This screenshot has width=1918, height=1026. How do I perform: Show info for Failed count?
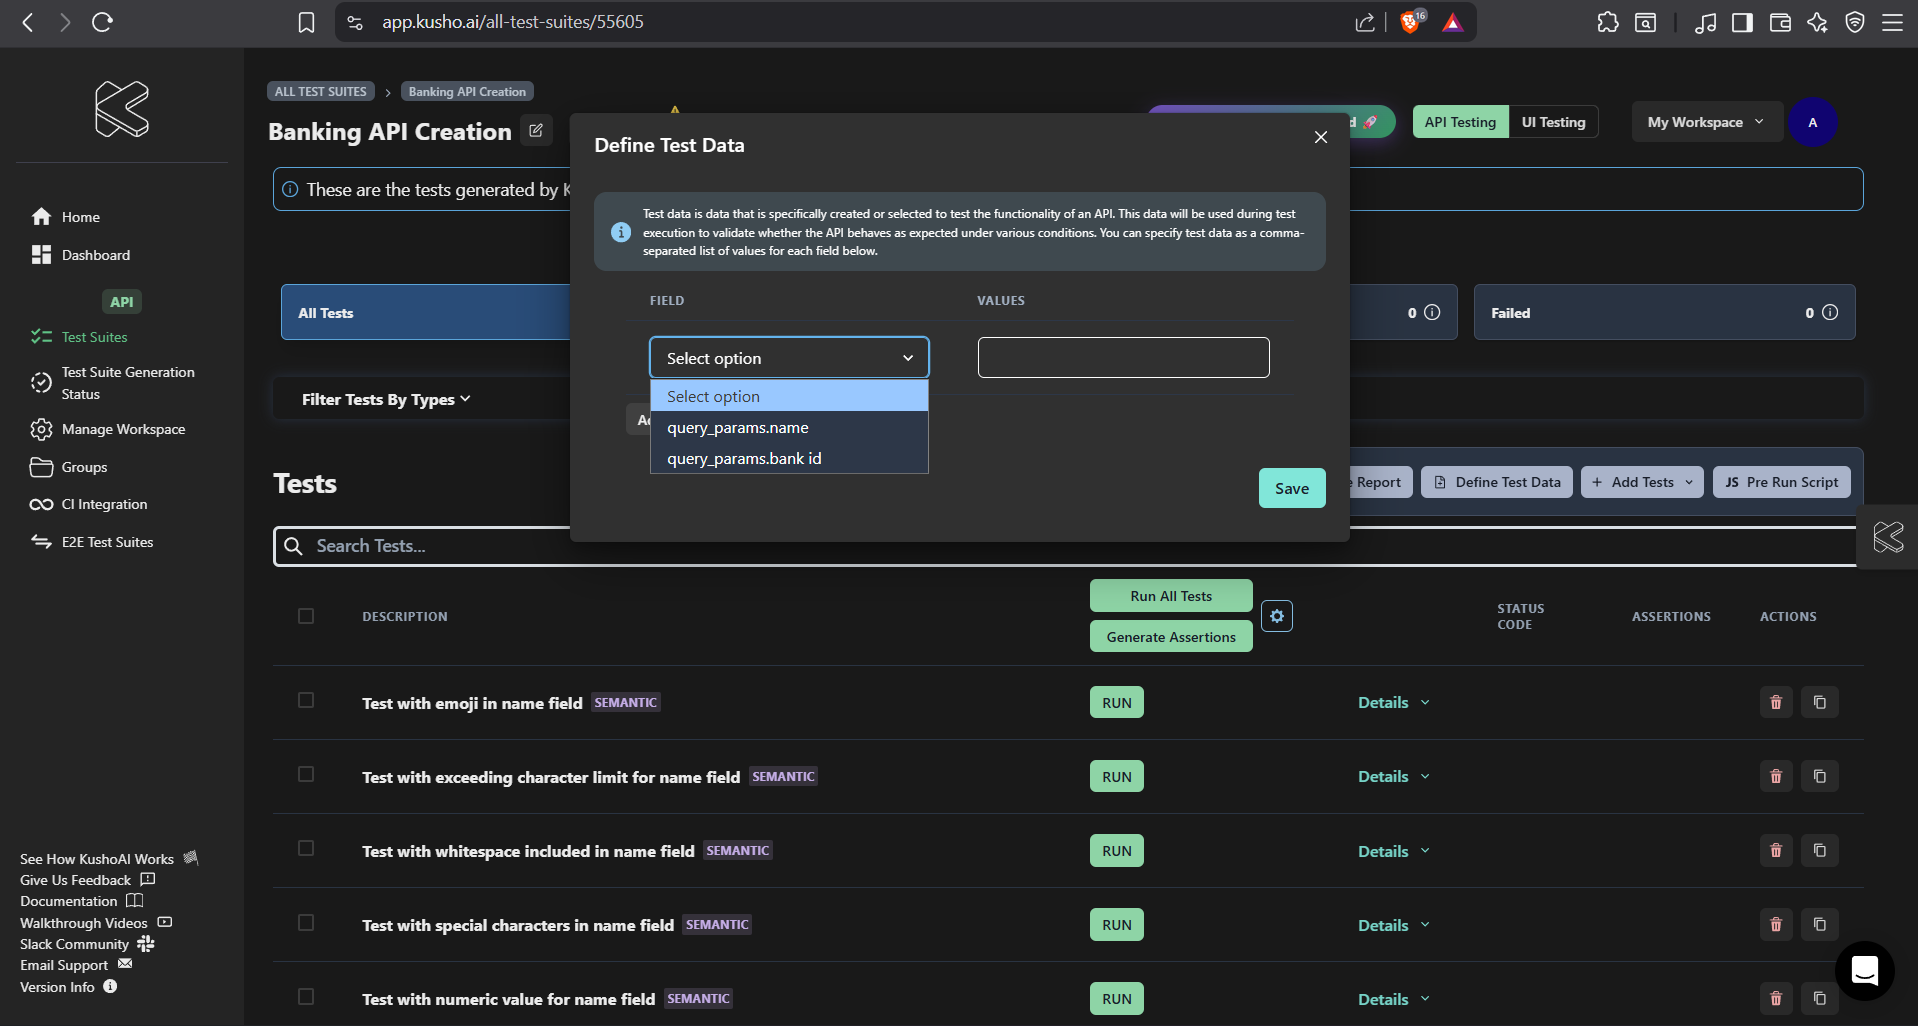pos(1830,312)
